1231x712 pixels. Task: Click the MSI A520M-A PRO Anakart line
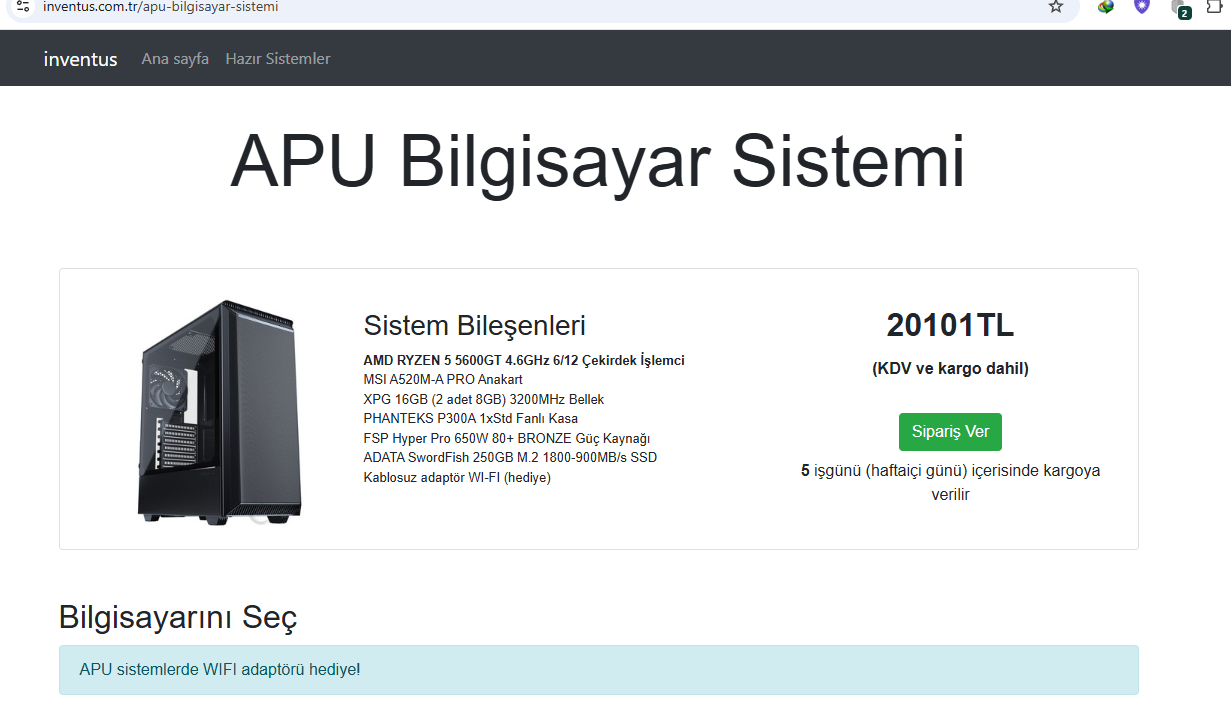(x=443, y=380)
